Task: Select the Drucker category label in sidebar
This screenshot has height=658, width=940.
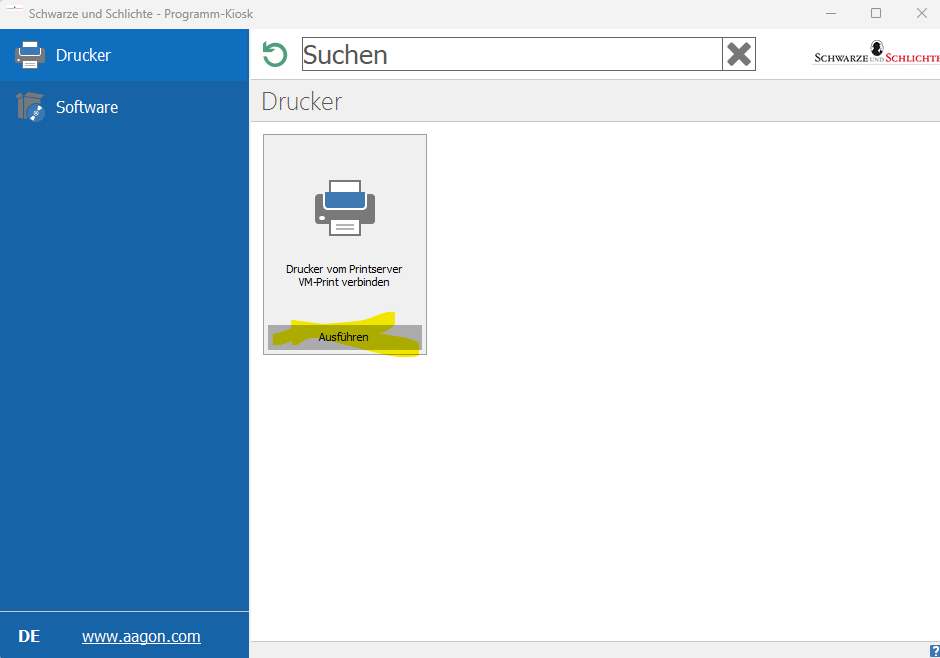Action: coord(83,55)
